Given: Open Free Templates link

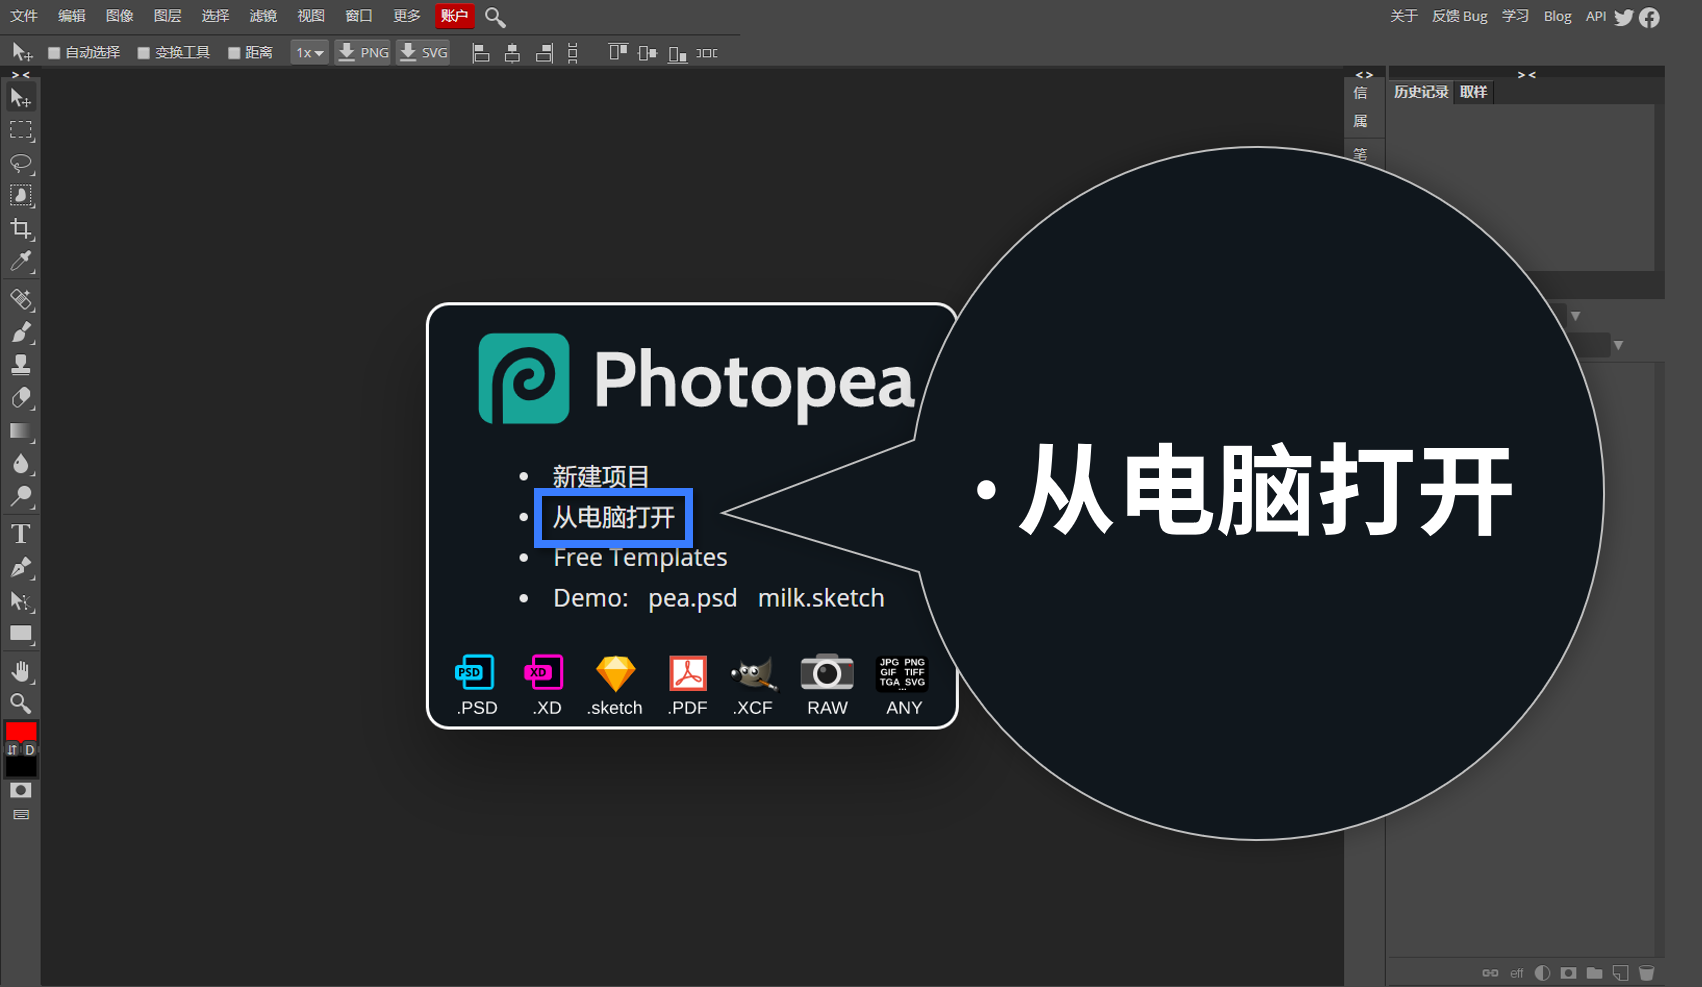Looking at the screenshot, I should click(640, 558).
